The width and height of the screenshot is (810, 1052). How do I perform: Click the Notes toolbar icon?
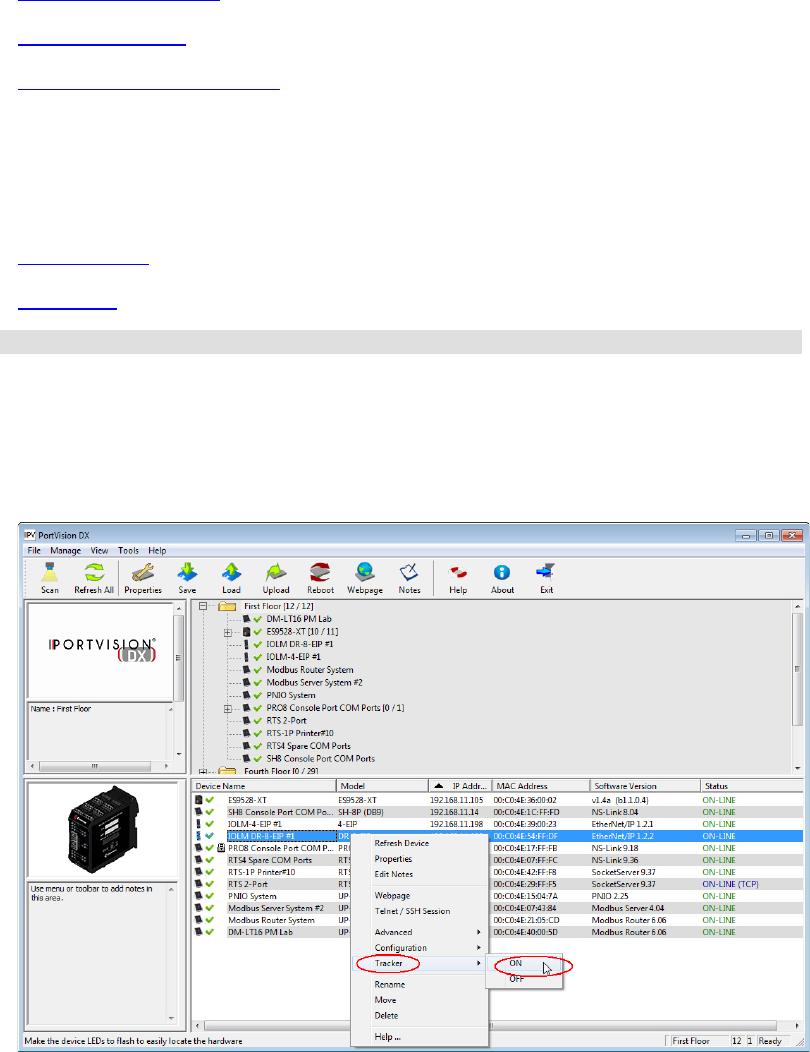click(409, 578)
